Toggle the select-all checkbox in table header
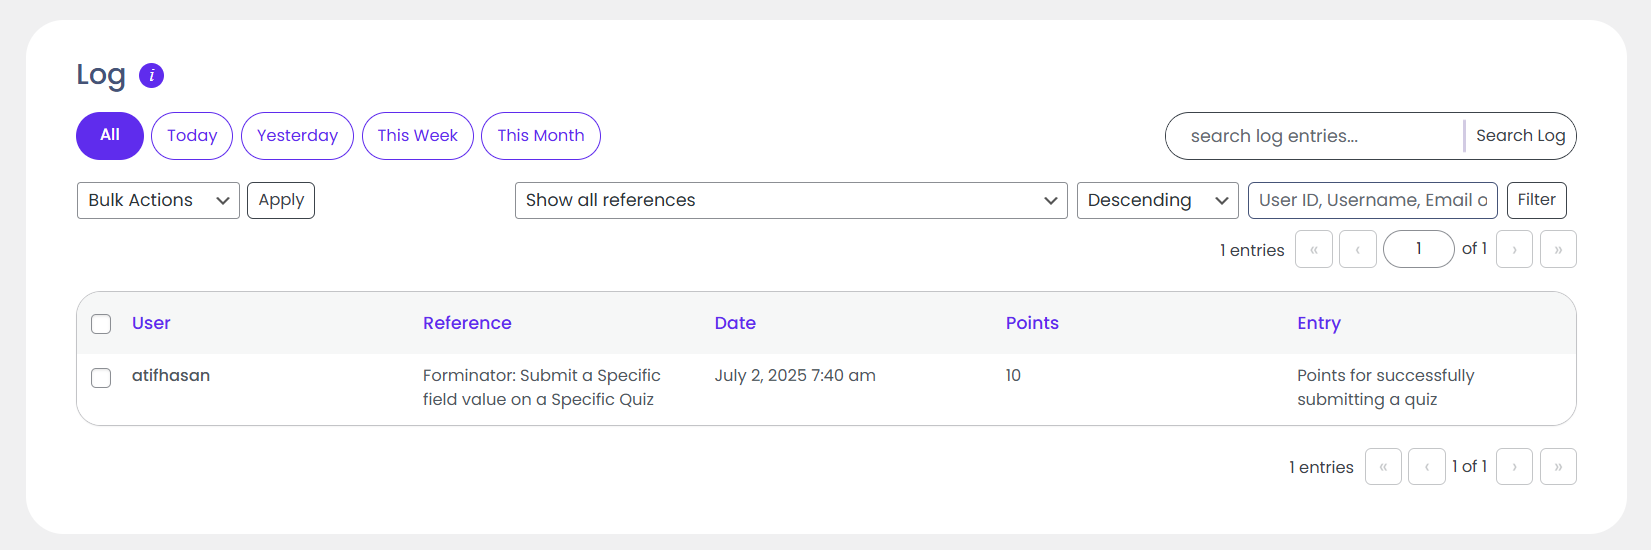Image resolution: width=1651 pixels, height=550 pixels. pos(101,324)
